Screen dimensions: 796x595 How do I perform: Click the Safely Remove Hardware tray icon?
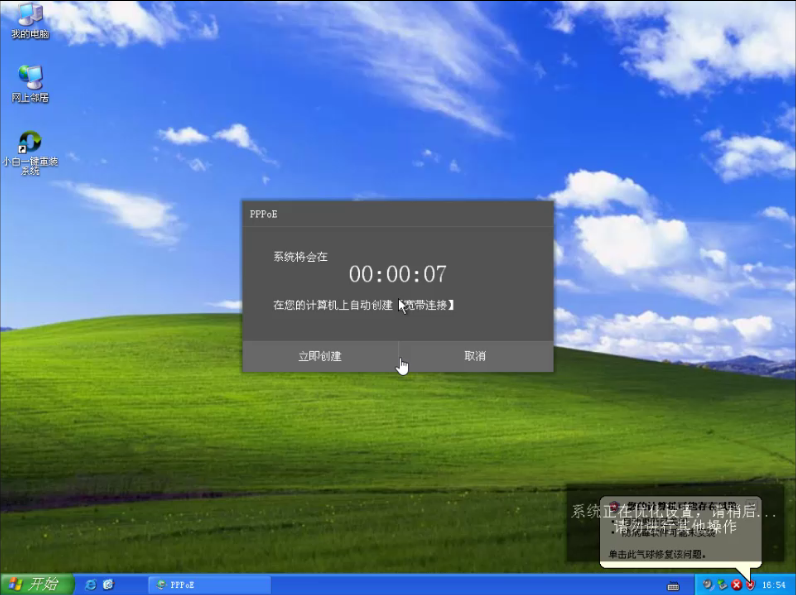722,584
